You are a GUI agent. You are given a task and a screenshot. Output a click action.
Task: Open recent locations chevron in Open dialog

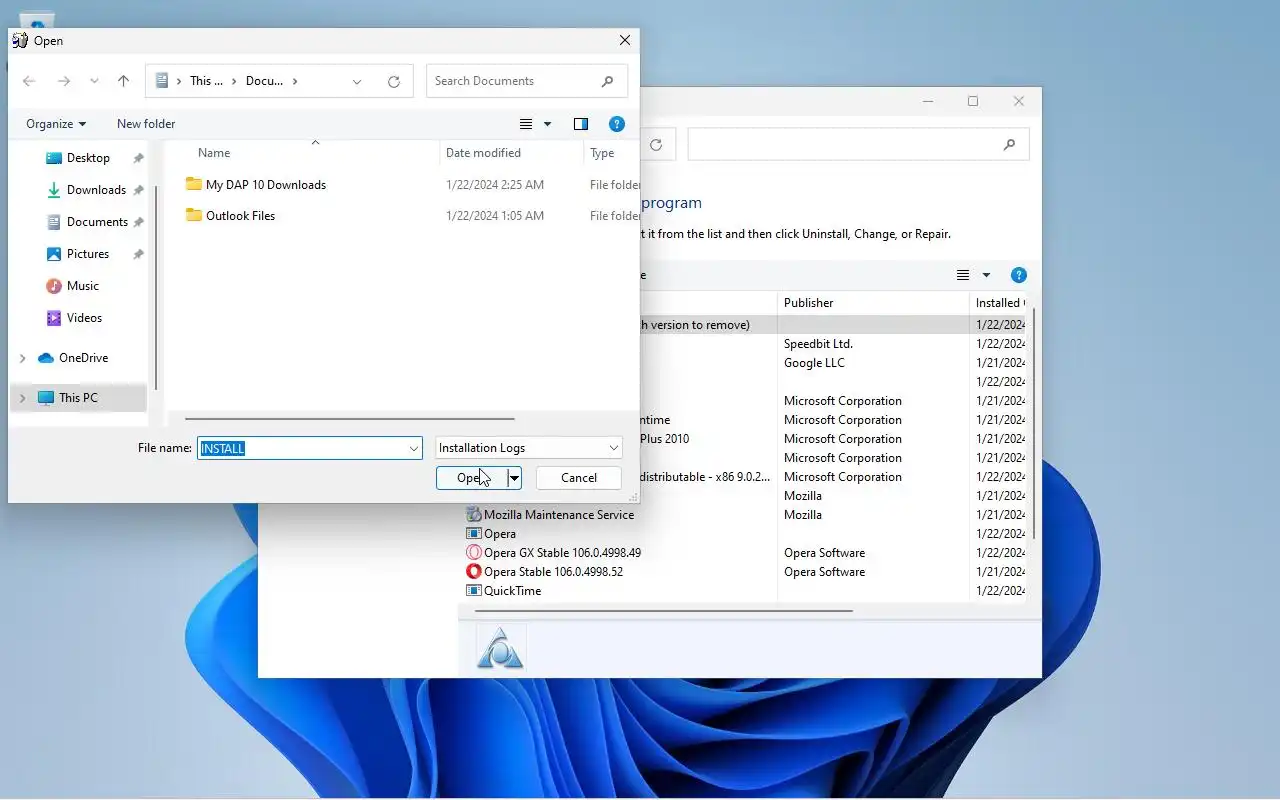pyautogui.click(x=94, y=81)
